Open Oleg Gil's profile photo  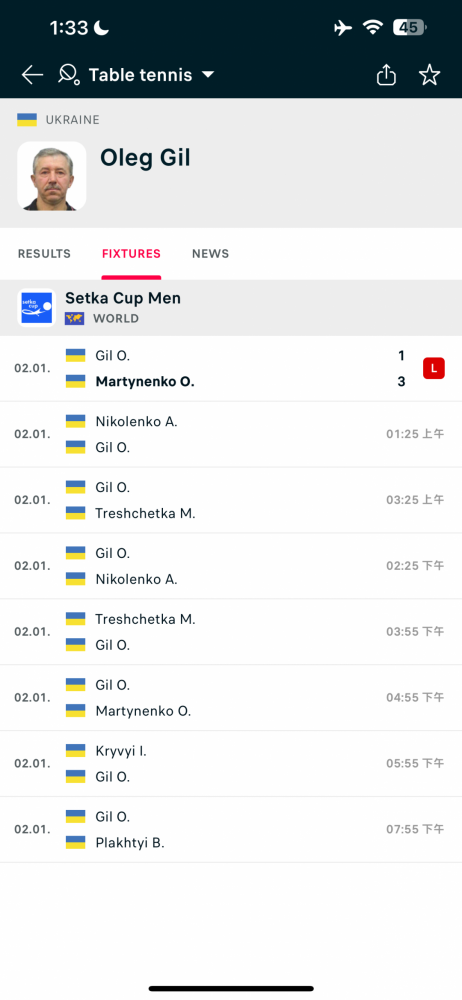pyautogui.click(x=52, y=176)
